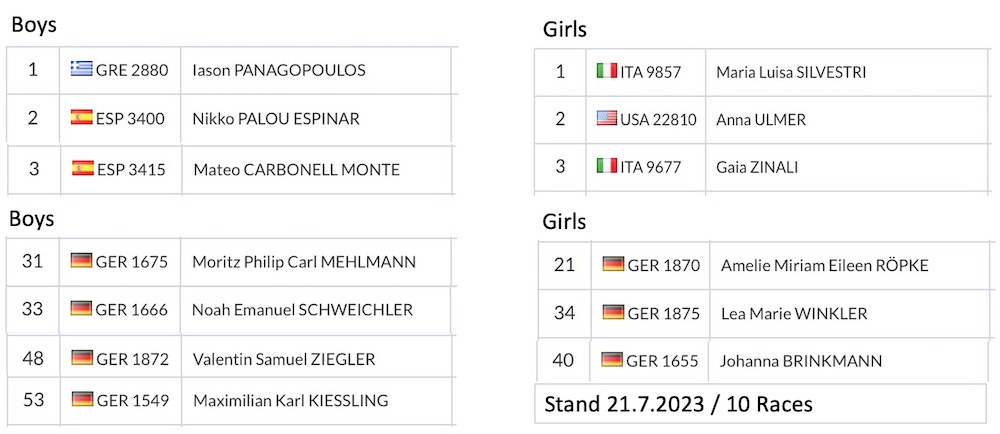Viewport: 1000px width, 434px height.
Task: Open Maria Luisa SILVESTRI entry
Action: tap(791, 72)
